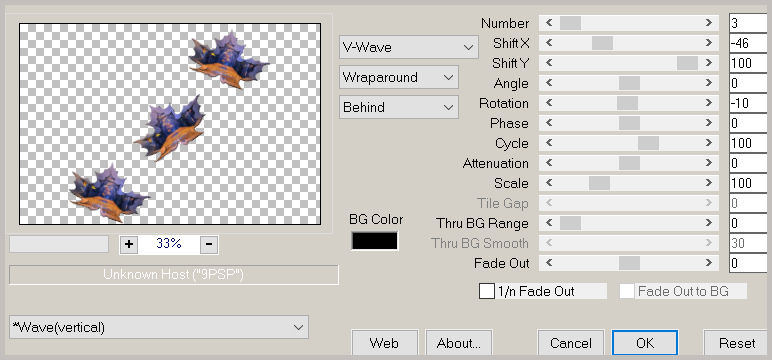Screen dimensions: 772x360
Task: Click the Reset button
Action: coord(737,343)
